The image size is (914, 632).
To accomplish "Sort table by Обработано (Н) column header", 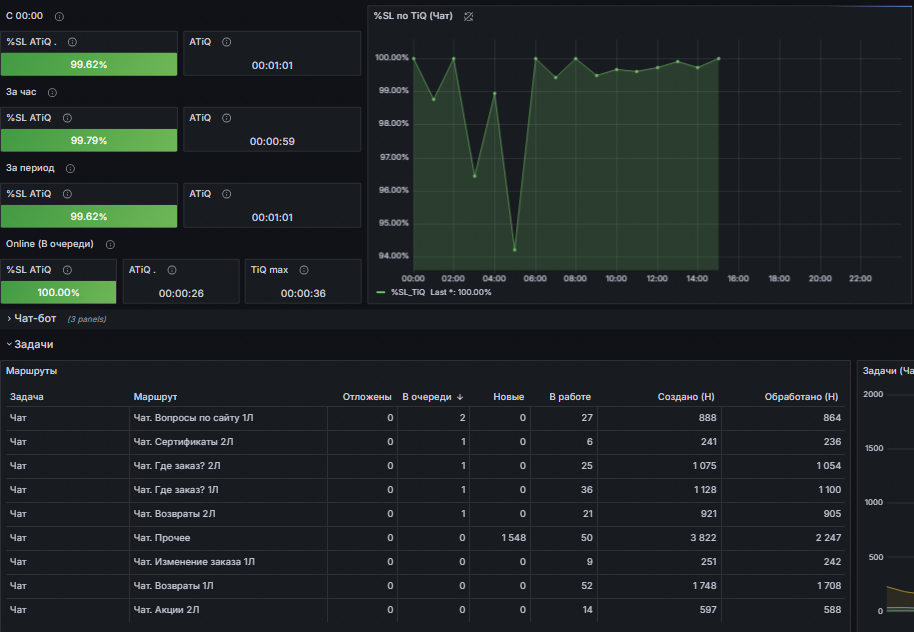I will pos(801,397).
